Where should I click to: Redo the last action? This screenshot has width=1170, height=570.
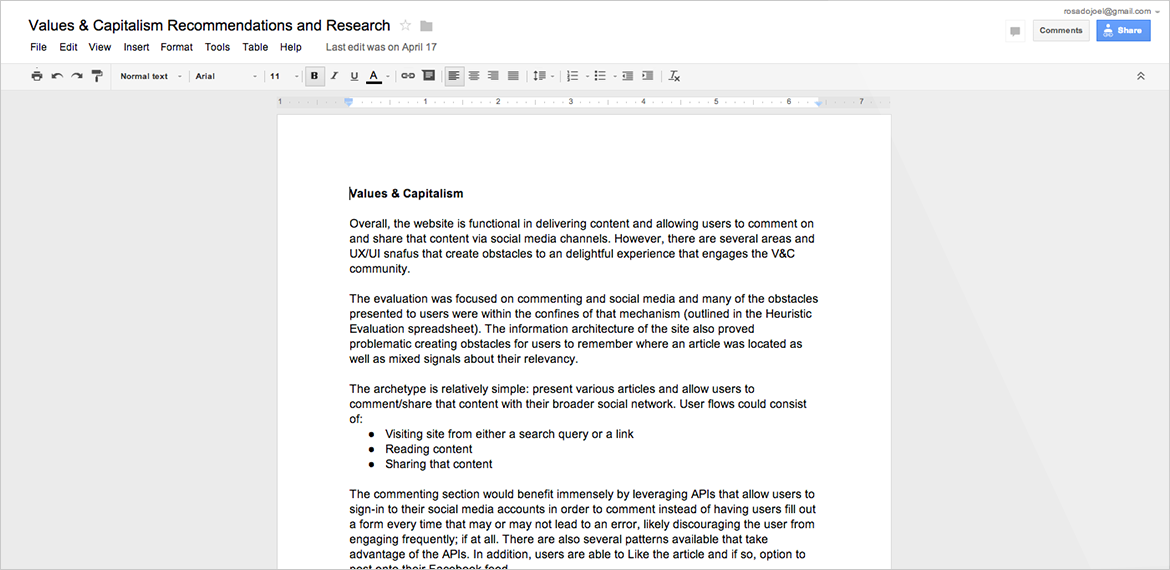(77, 76)
